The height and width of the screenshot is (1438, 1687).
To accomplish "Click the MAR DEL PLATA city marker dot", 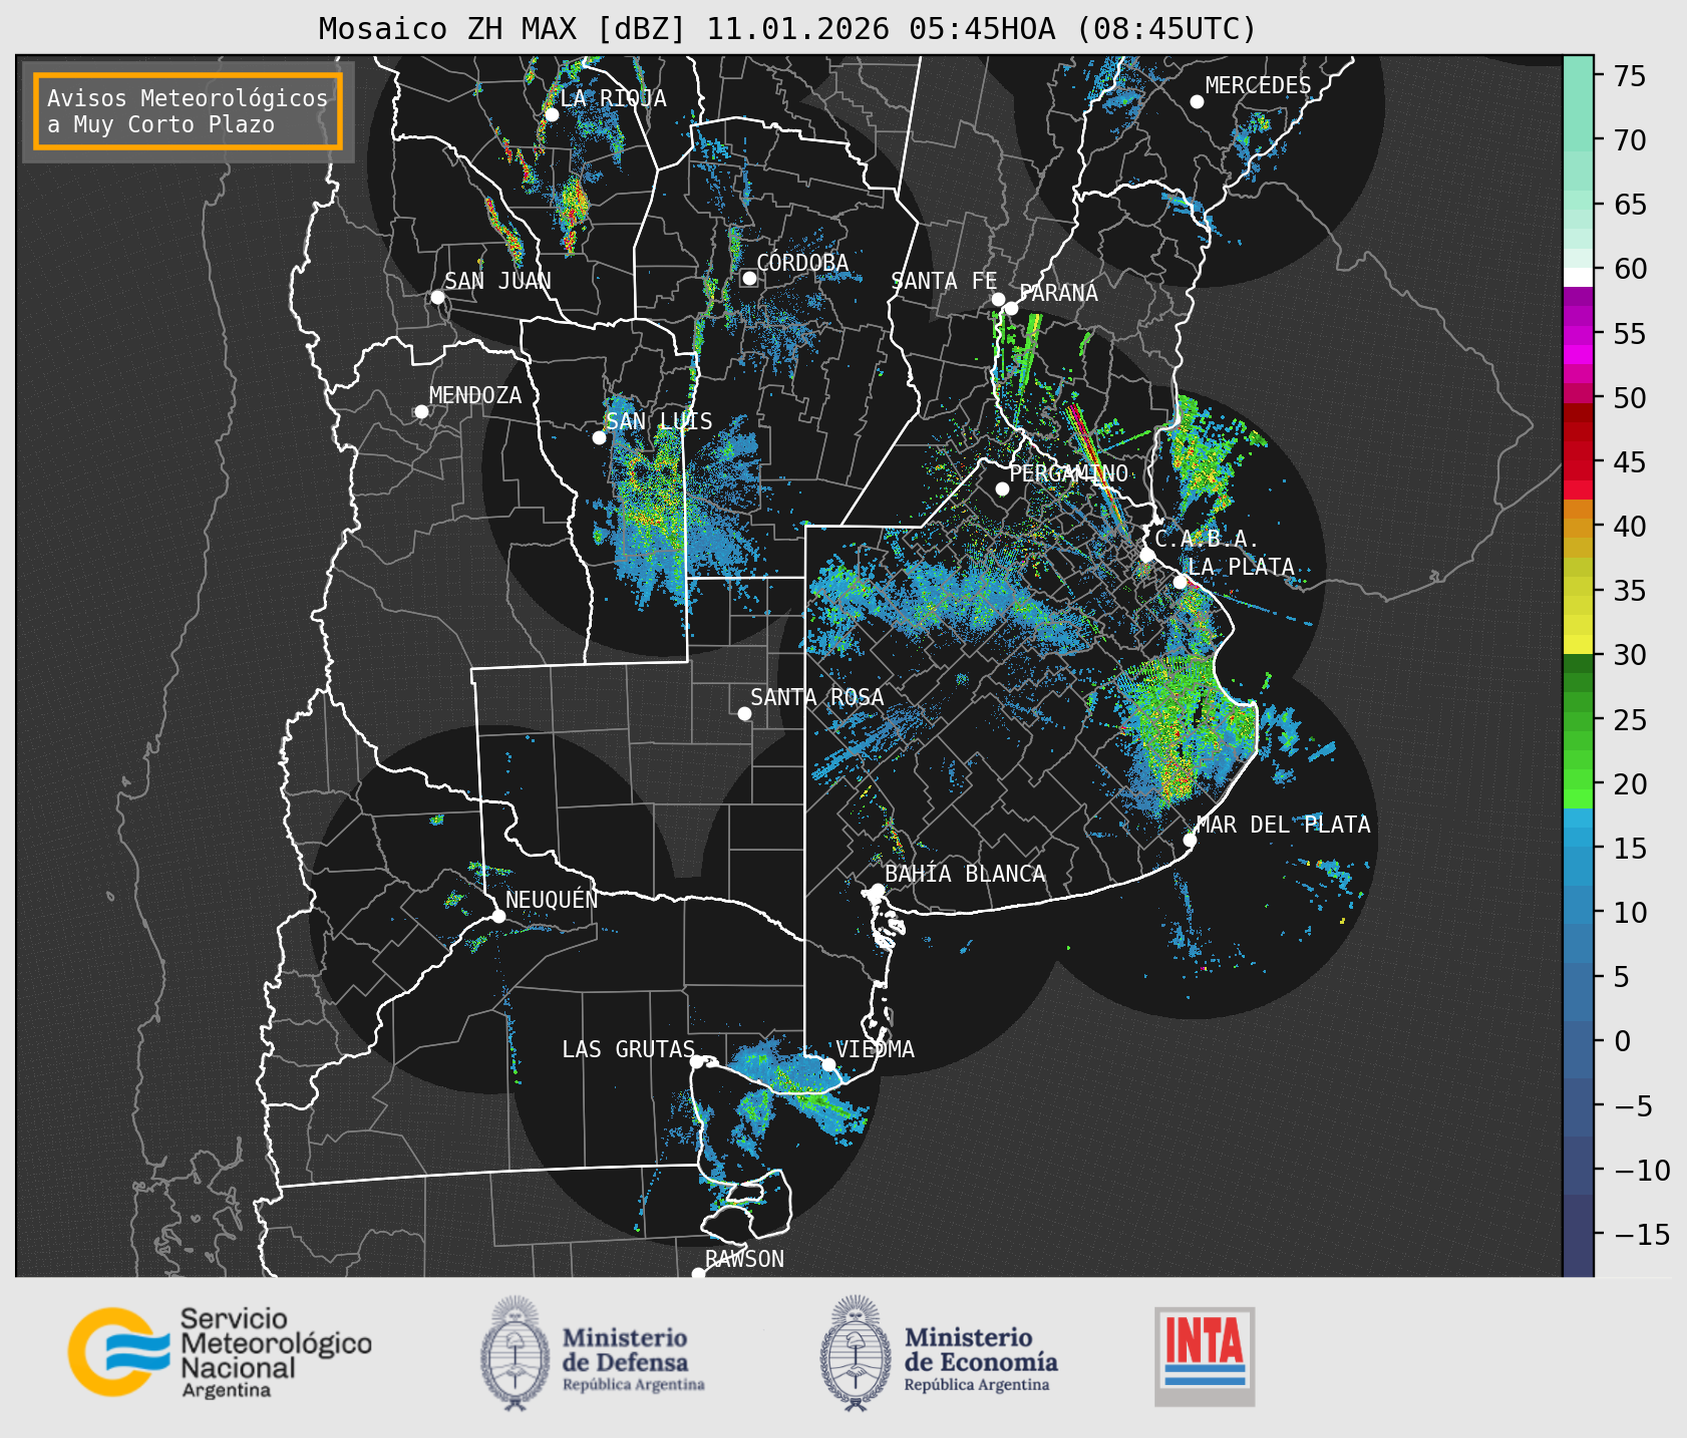I will pyautogui.click(x=1190, y=840).
